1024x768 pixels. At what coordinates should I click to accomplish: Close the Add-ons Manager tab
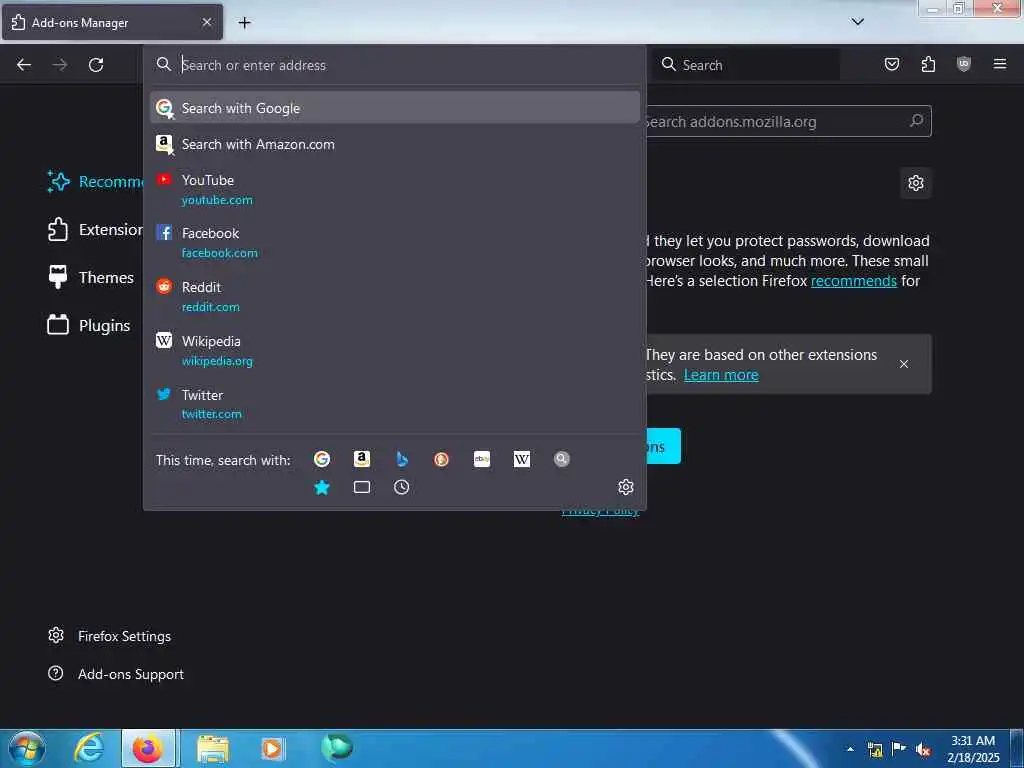tap(206, 22)
